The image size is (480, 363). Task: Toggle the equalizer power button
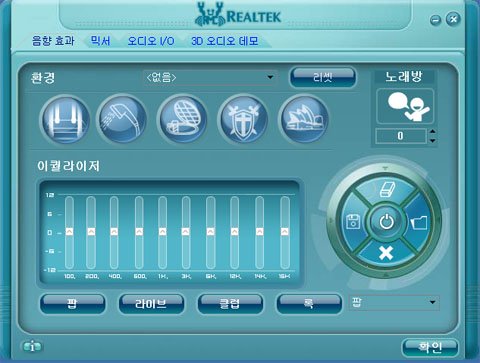[386, 222]
